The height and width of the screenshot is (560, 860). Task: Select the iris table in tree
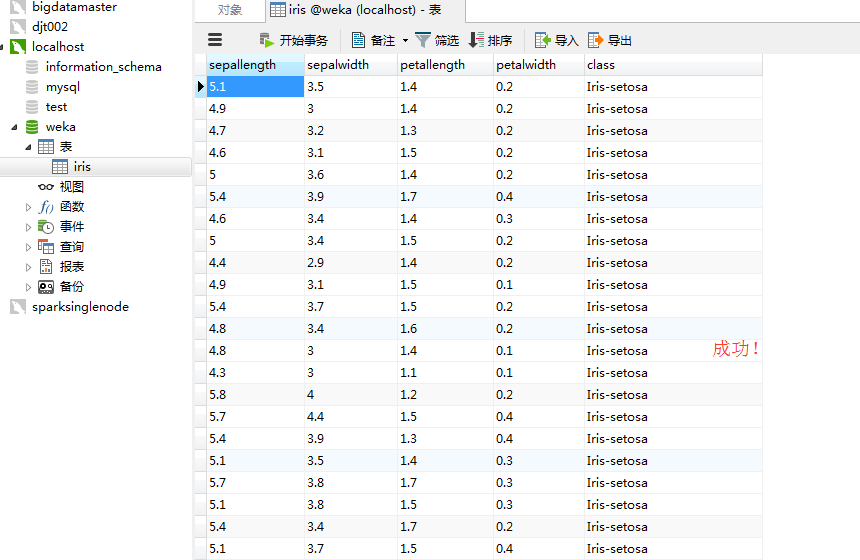pos(82,167)
